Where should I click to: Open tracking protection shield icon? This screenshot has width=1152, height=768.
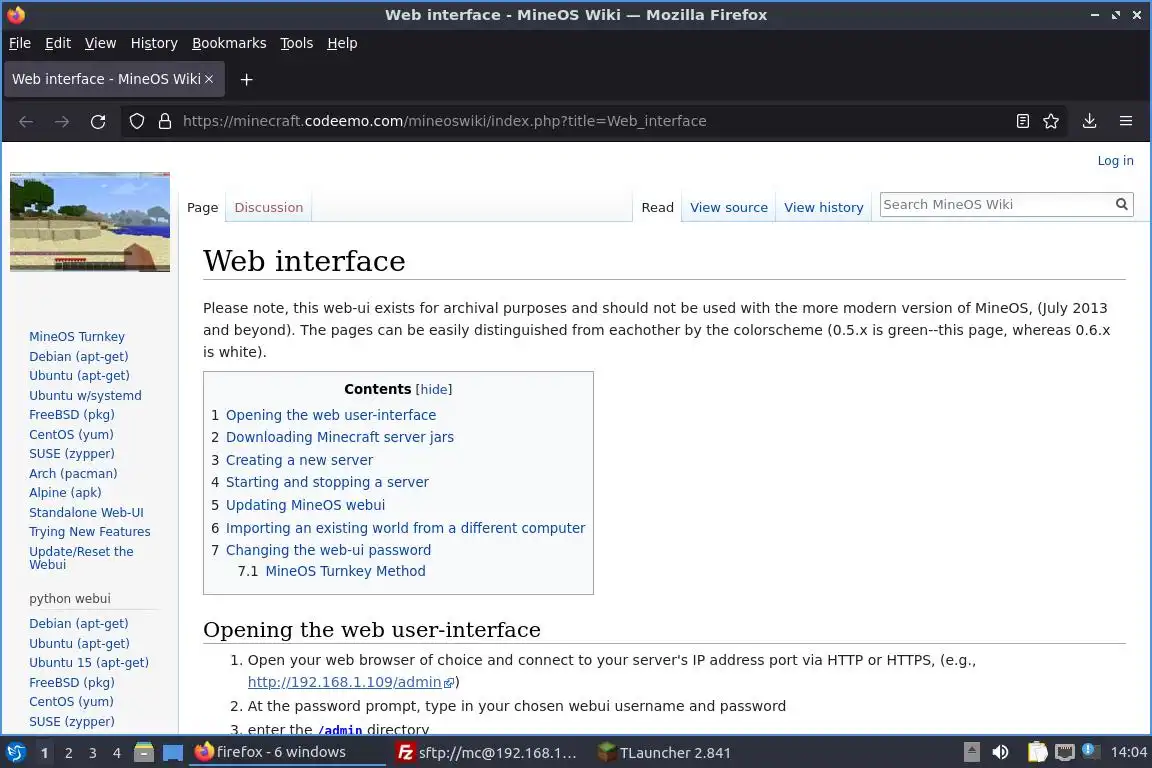pyautogui.click(x=137, y=121)
